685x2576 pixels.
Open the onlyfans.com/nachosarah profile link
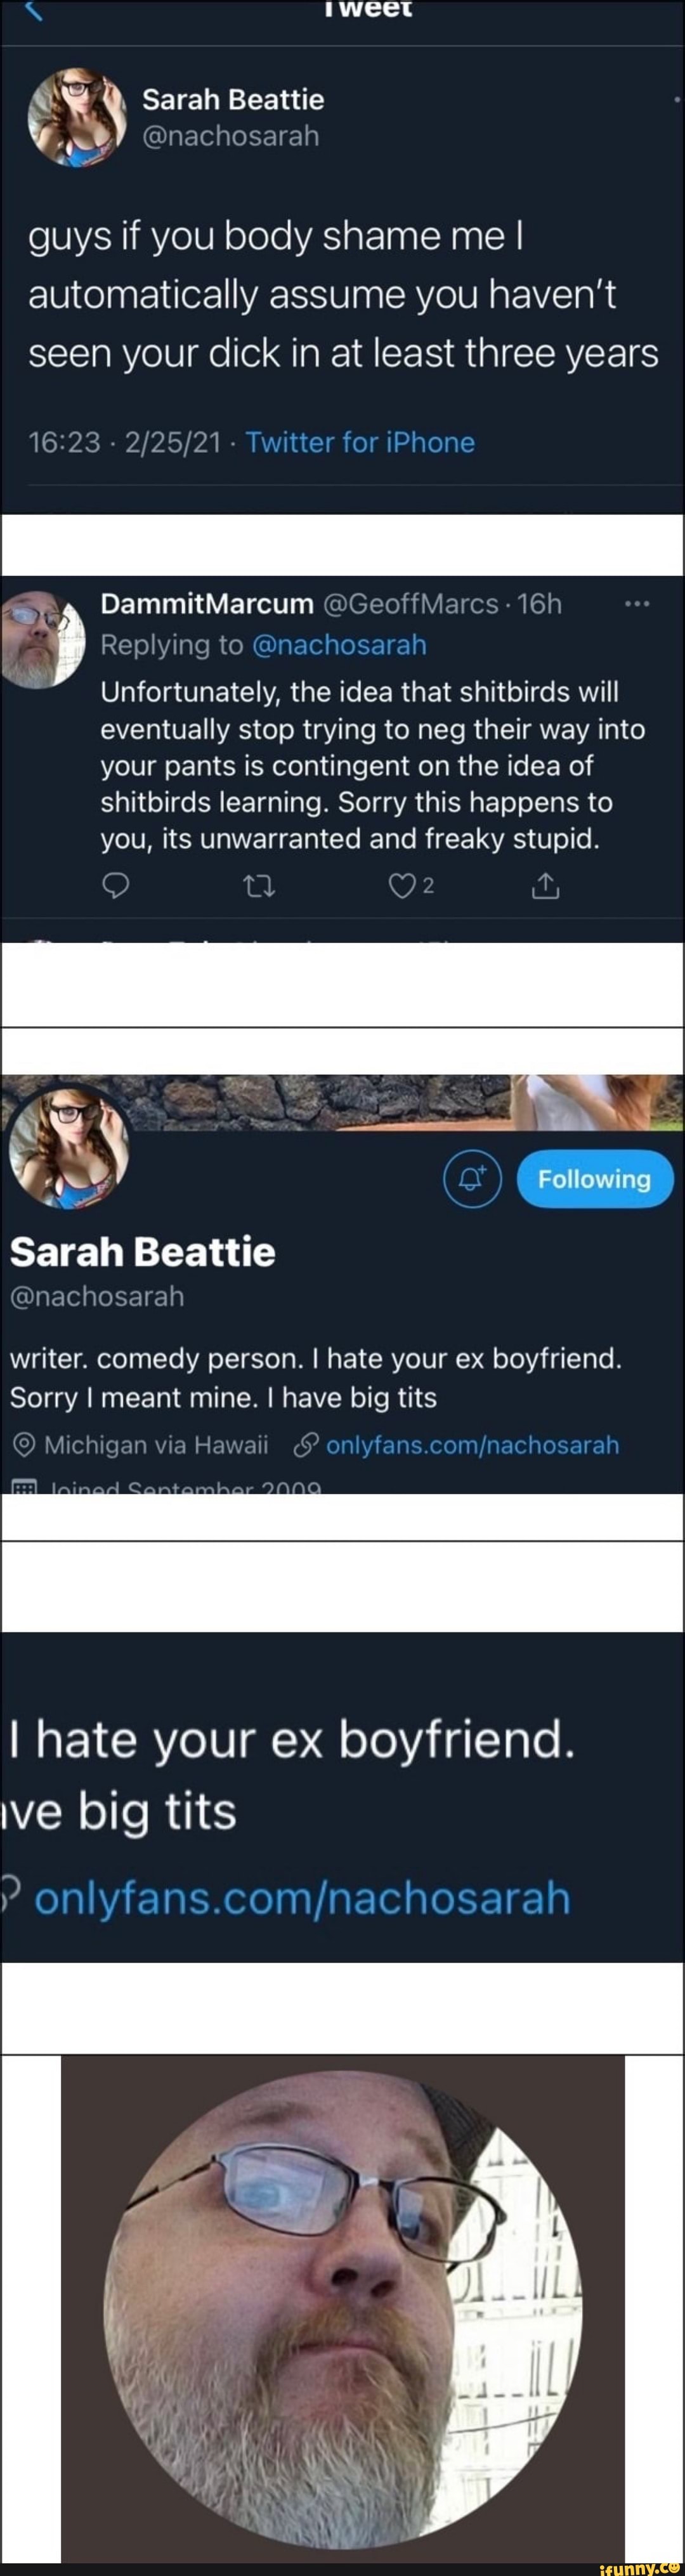tap(472, 1445)
